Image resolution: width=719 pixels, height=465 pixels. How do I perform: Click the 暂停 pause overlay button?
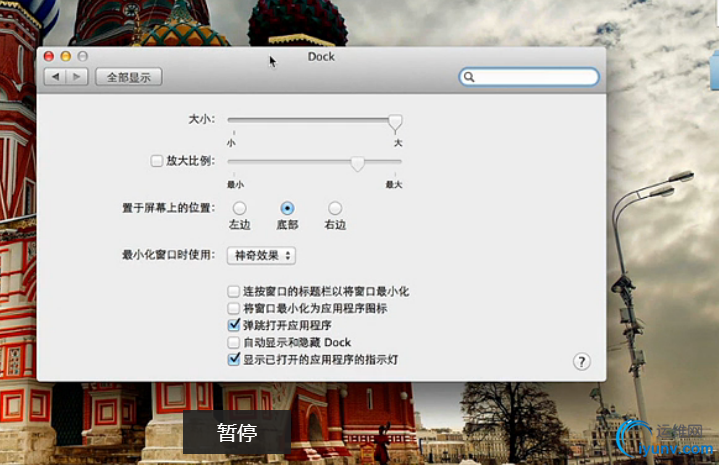click(x=237, y=432)
